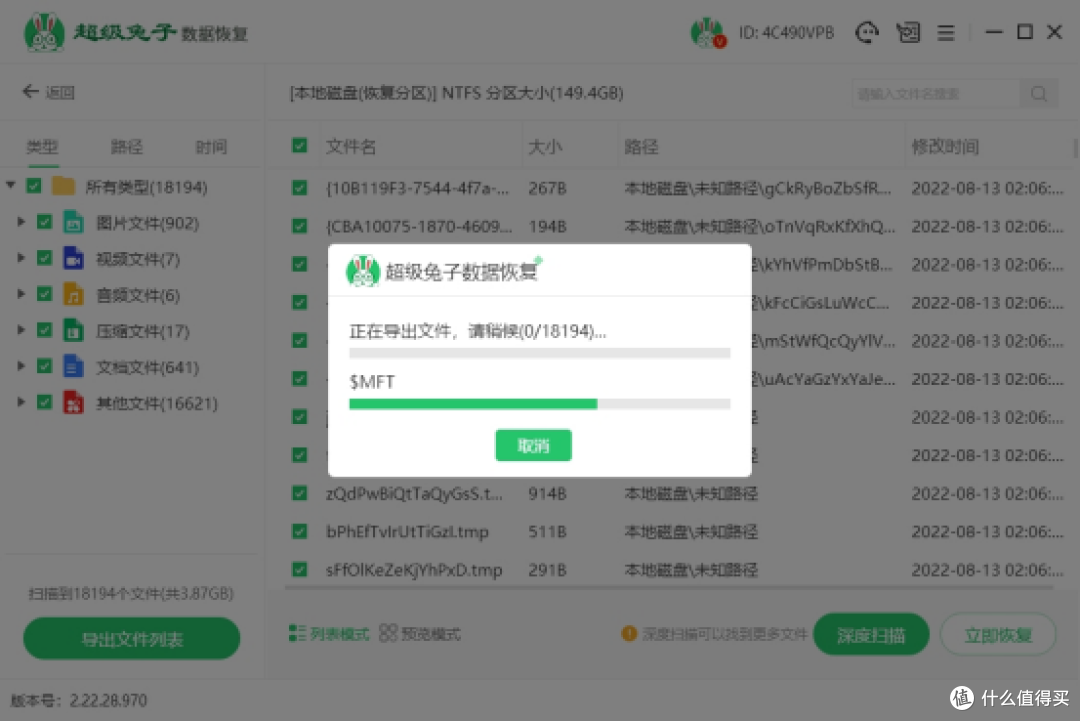Uncheck the bPhEfTvIrUtTiGzl.tmp row checkbox

click(x=300, y=531)
